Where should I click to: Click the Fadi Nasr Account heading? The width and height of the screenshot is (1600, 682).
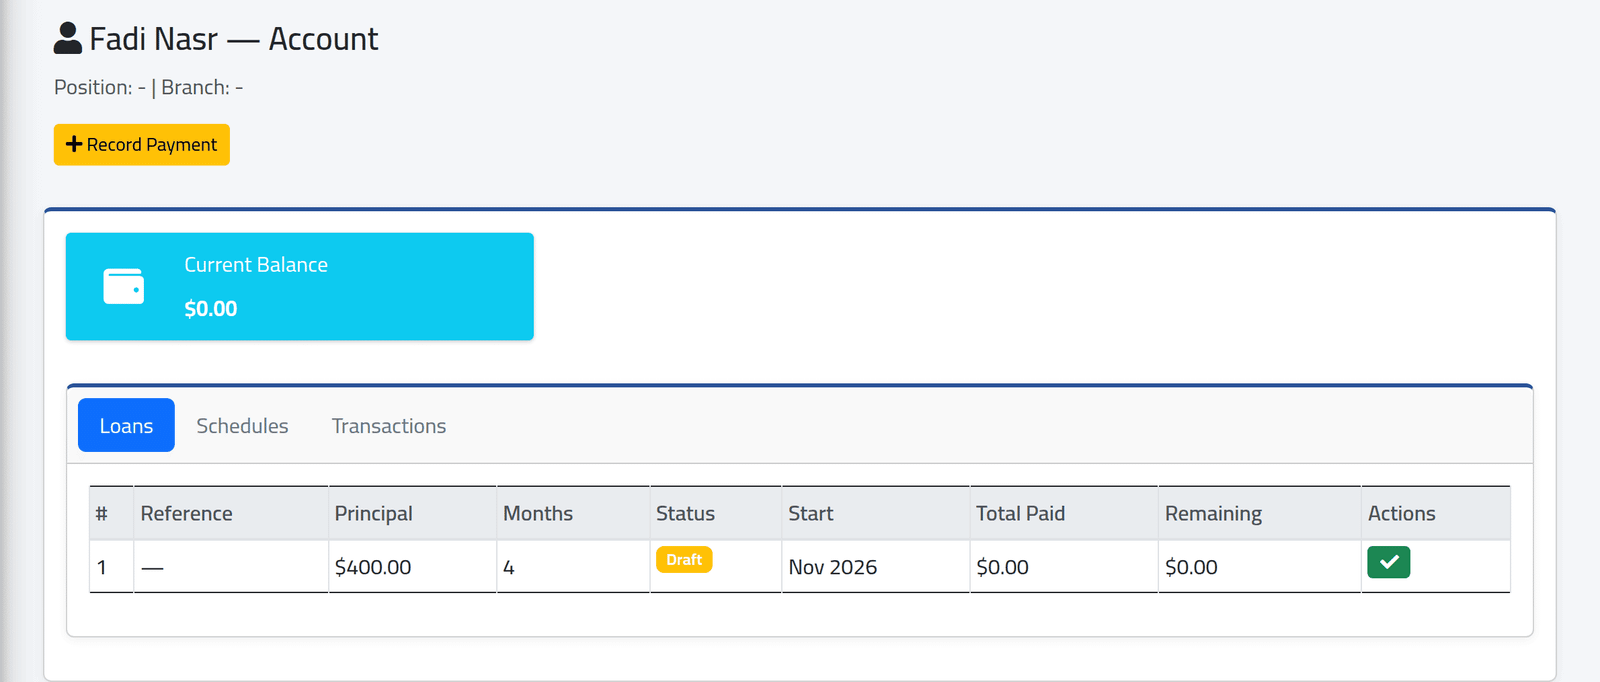[234, 39]
